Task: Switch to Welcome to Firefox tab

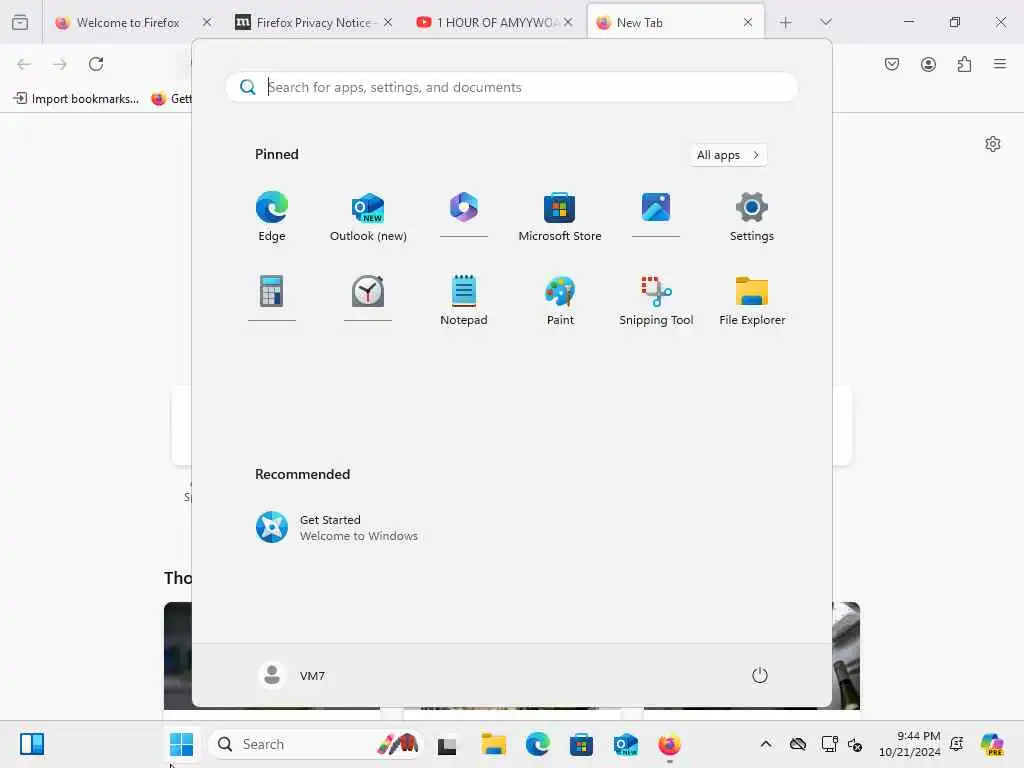Action: tap(127, 22)
